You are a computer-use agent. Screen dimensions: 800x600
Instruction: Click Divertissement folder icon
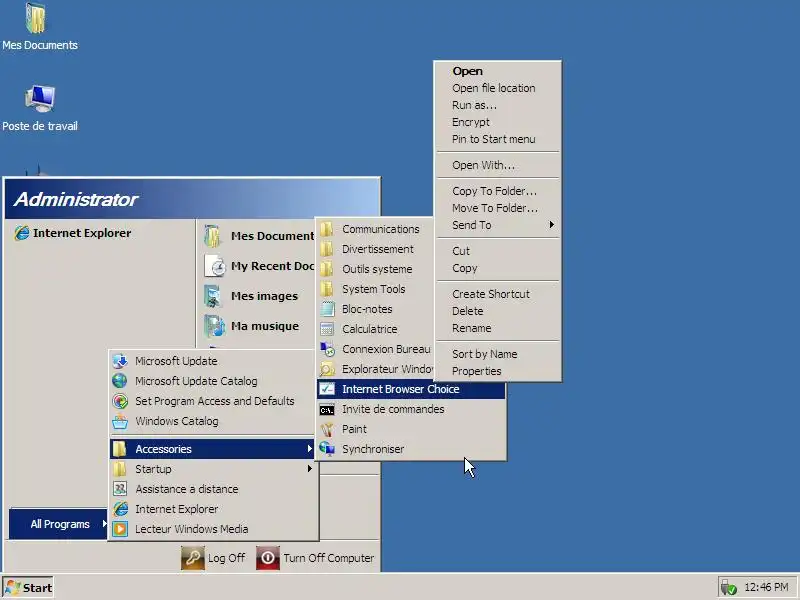coord(327,249)
